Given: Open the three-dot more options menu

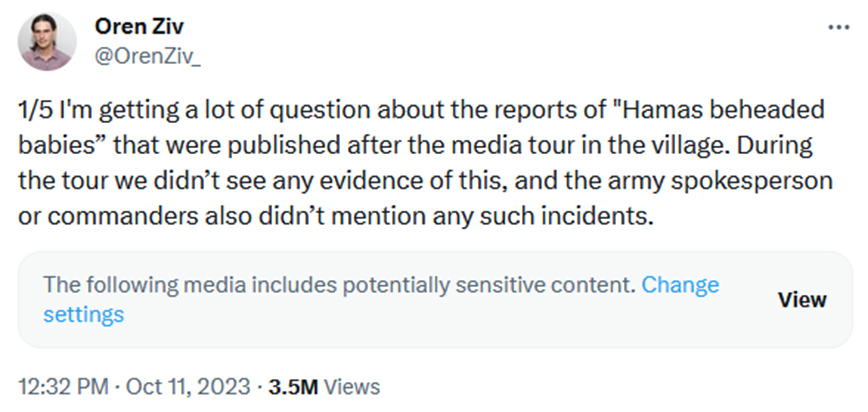Looking at the screenshot, I should pos(838,26).
